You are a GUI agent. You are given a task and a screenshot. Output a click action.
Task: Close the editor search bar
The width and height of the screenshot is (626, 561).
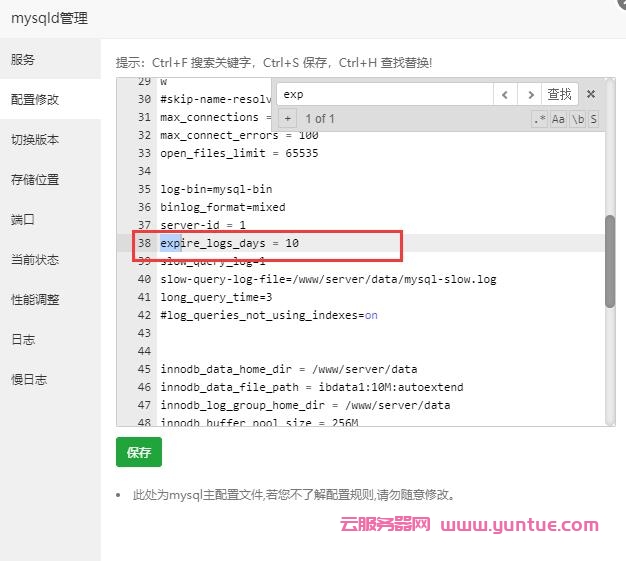(591, 94)
